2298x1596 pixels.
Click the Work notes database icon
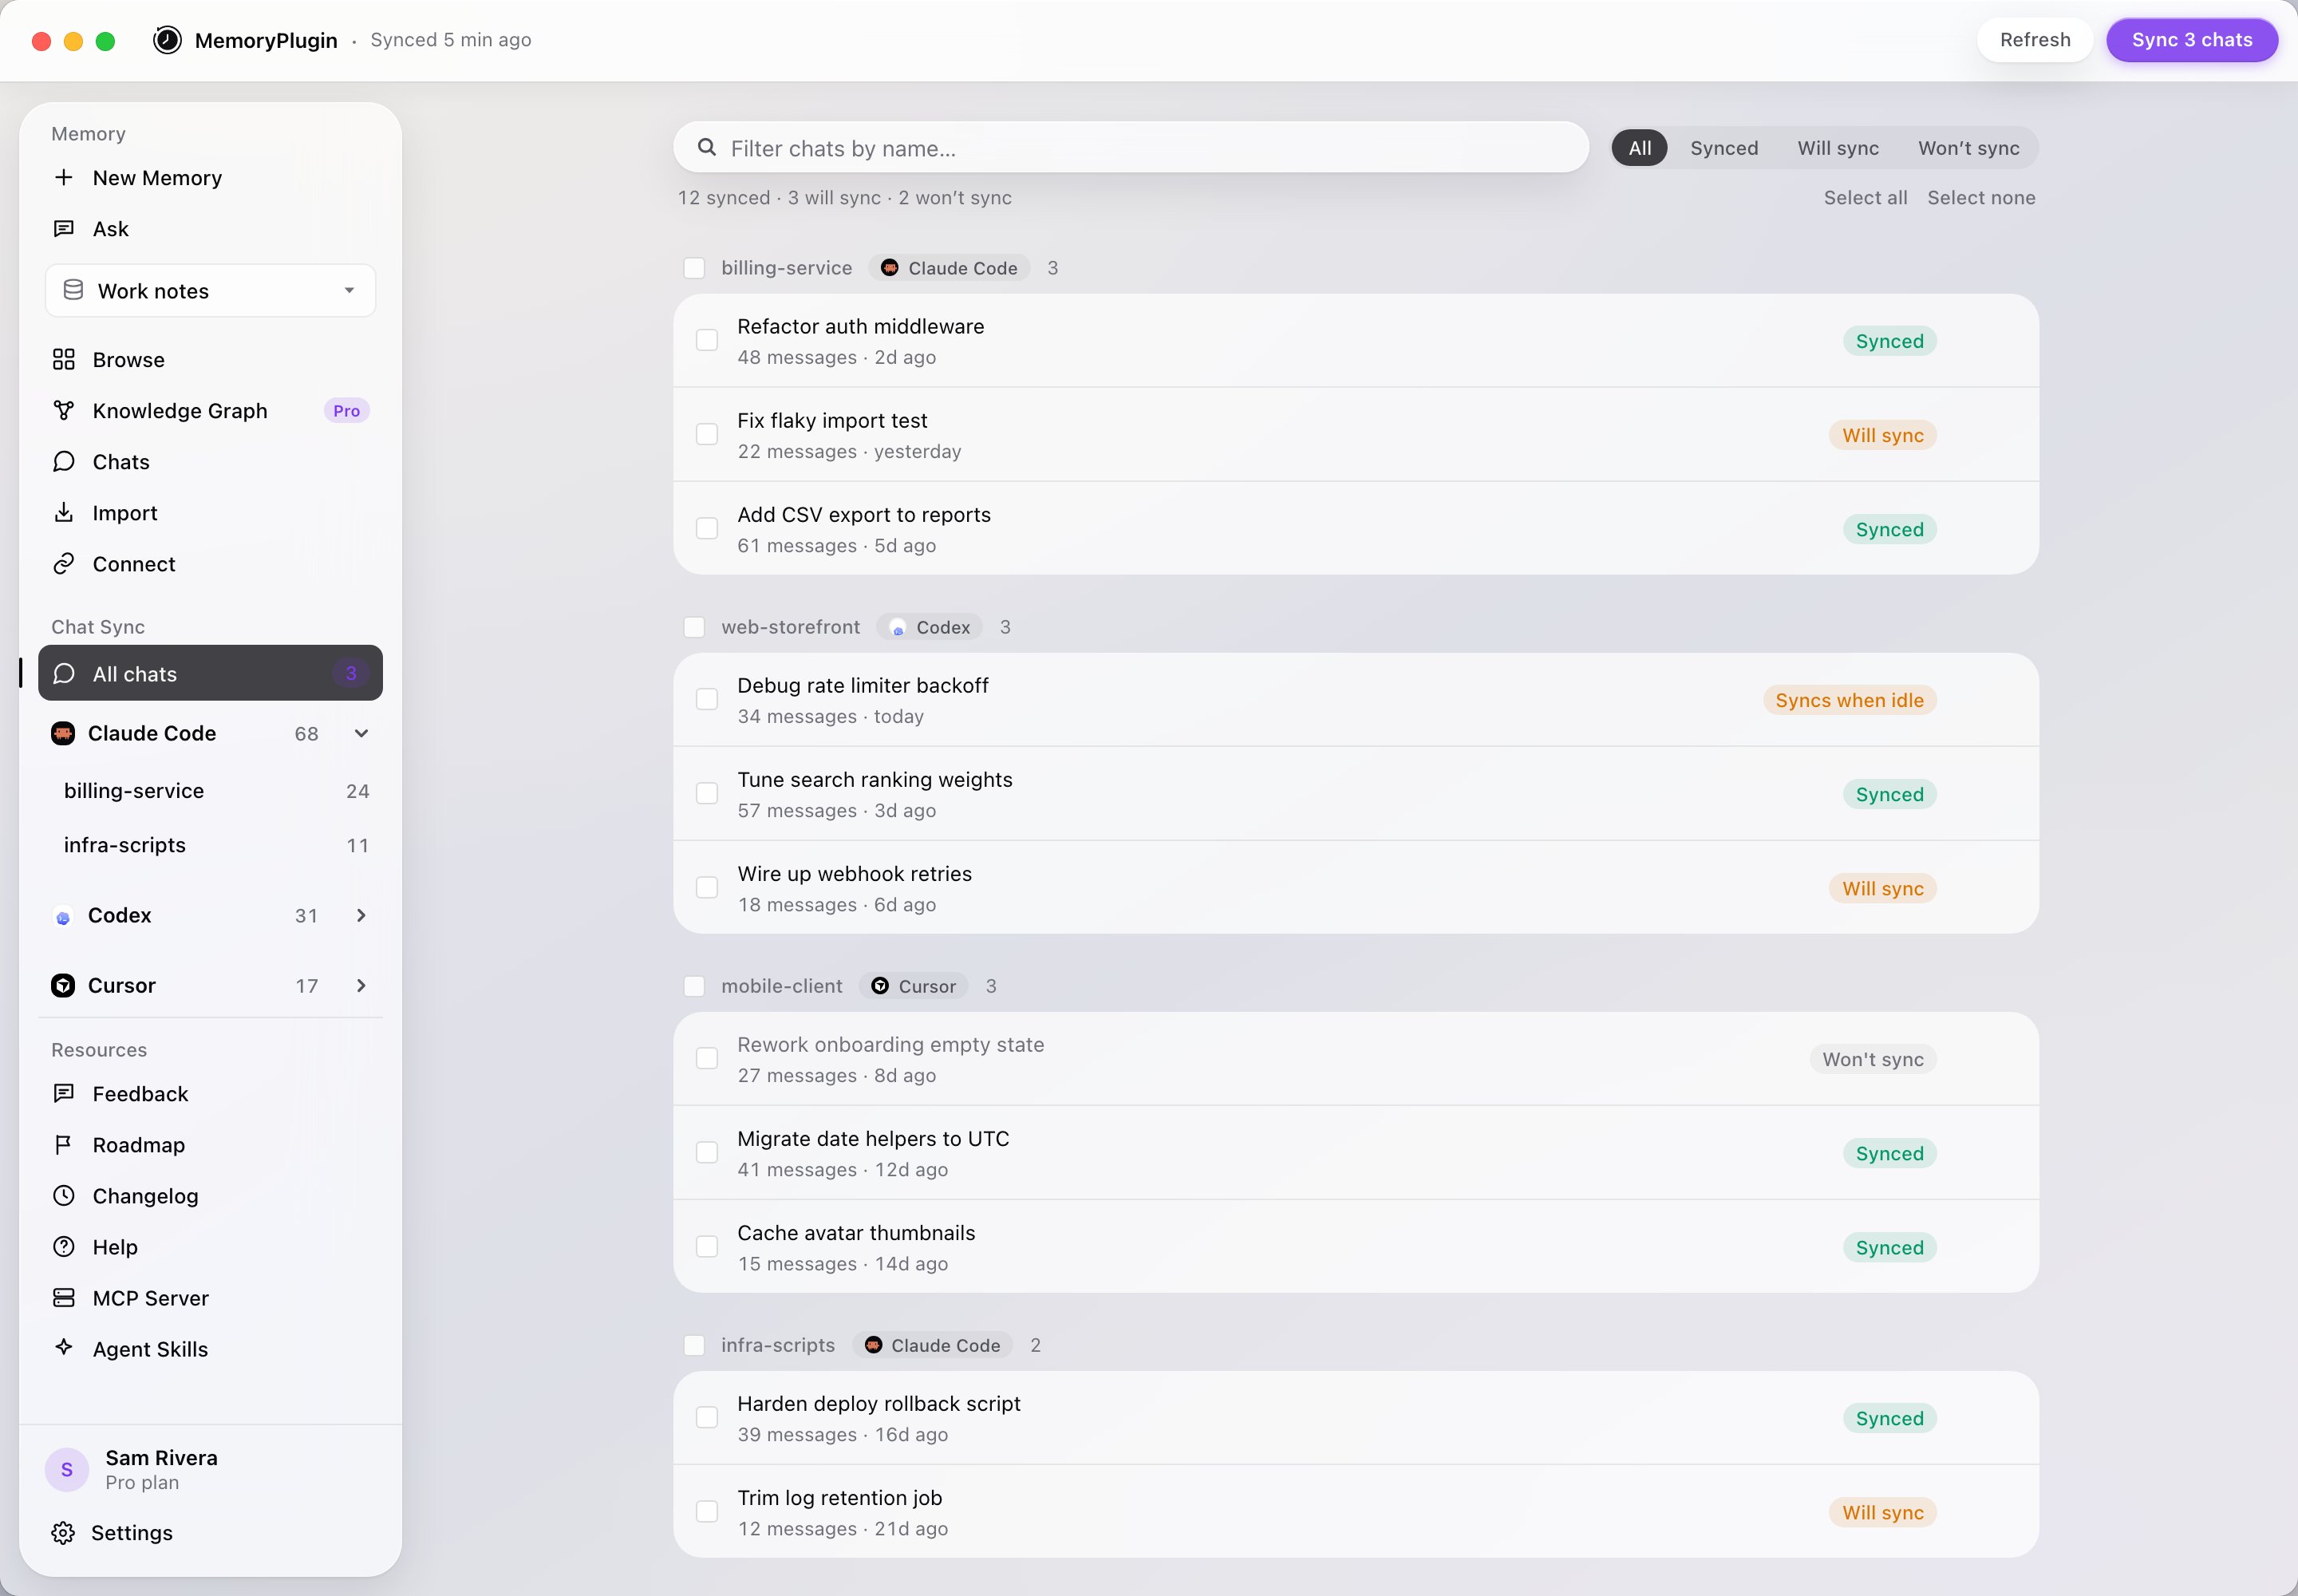(73, 290)
